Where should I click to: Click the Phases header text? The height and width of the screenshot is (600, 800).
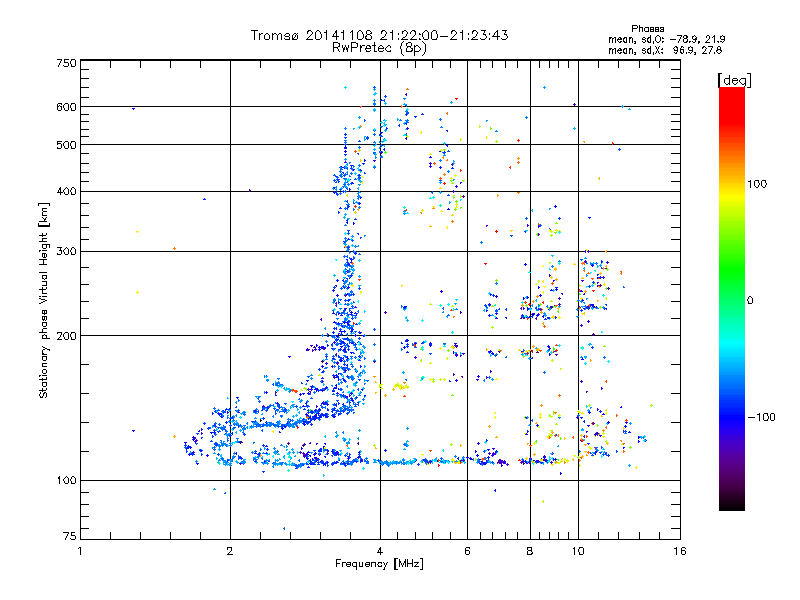(649, 28)
